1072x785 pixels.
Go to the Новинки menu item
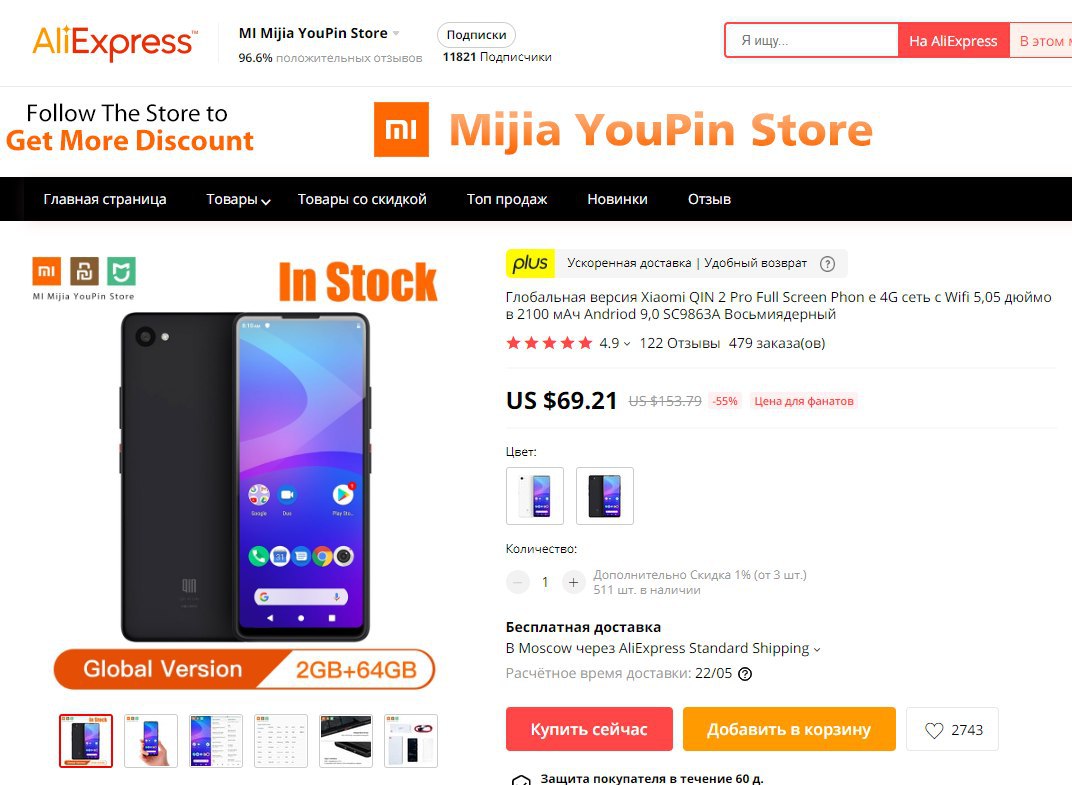click(617, 199)
